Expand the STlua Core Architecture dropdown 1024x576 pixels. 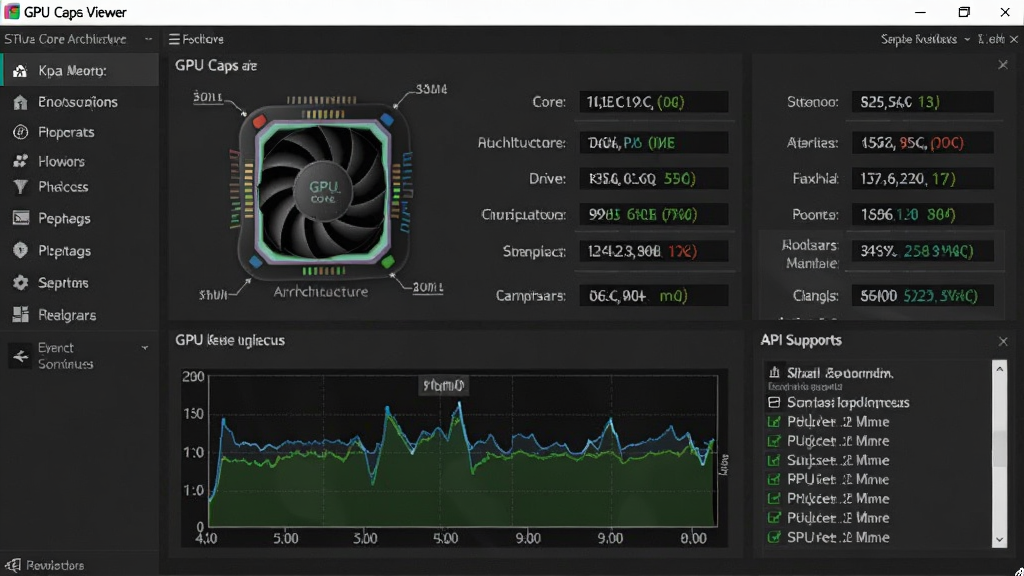[x=148, y=39]
